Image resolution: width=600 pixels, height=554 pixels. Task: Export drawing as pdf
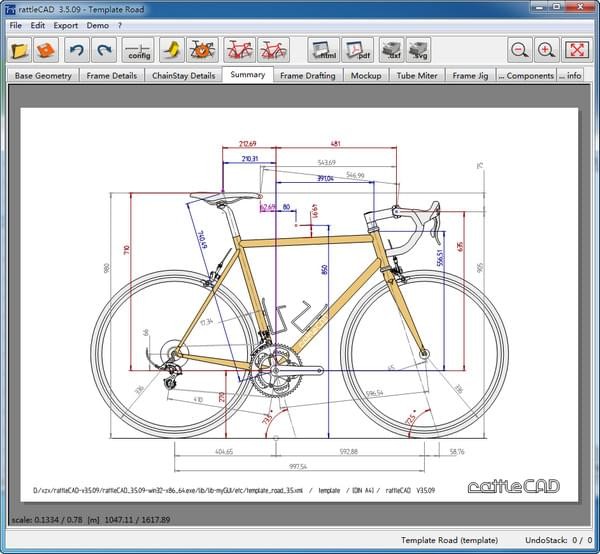pyautogui.click(x=357, y=49)
